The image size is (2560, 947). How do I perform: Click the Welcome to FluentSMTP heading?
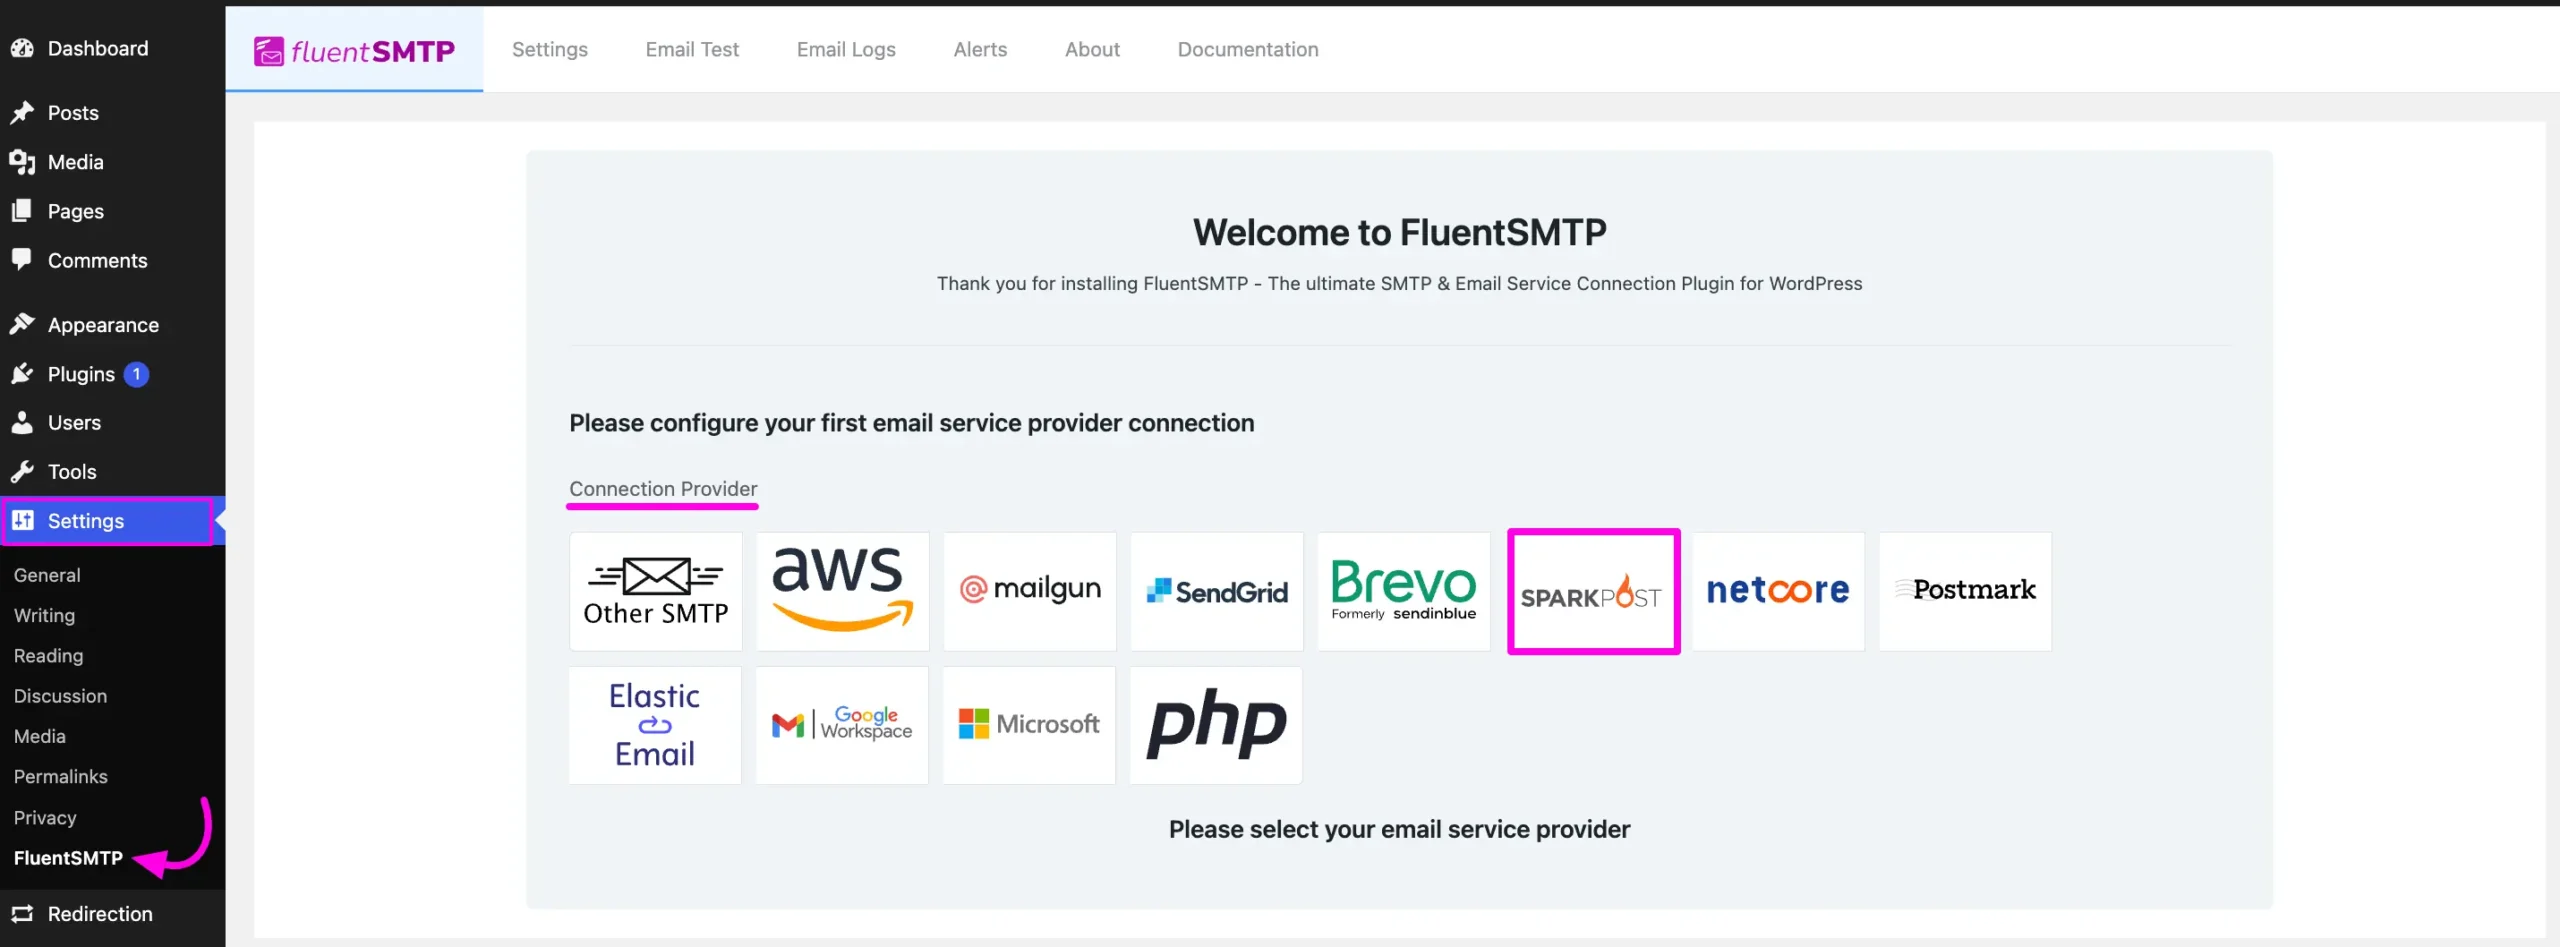[x=1399, y=232]
